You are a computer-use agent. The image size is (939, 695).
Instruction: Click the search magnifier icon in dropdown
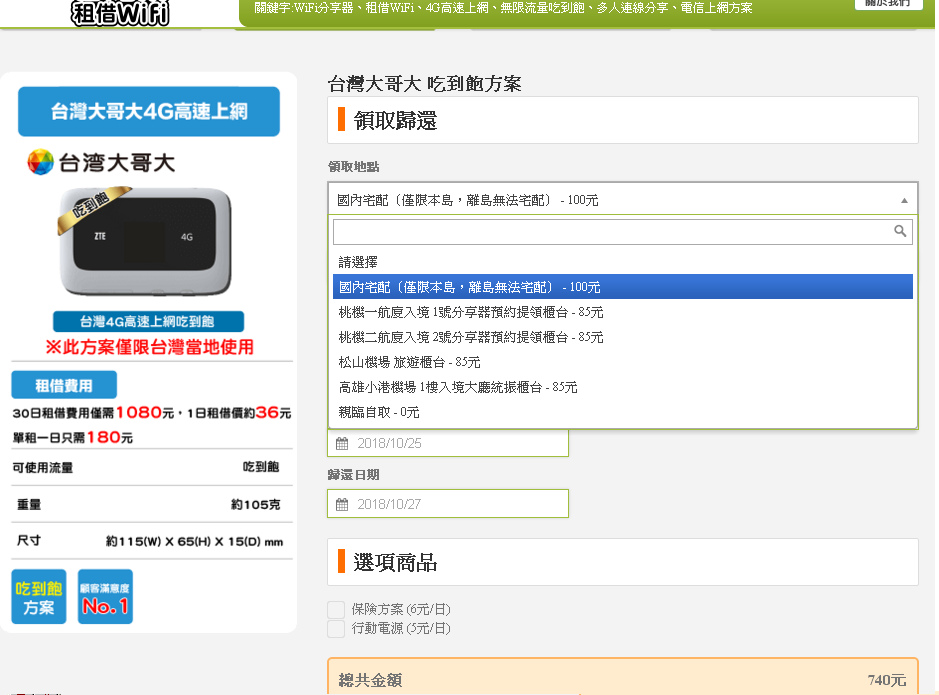point(899,231)
